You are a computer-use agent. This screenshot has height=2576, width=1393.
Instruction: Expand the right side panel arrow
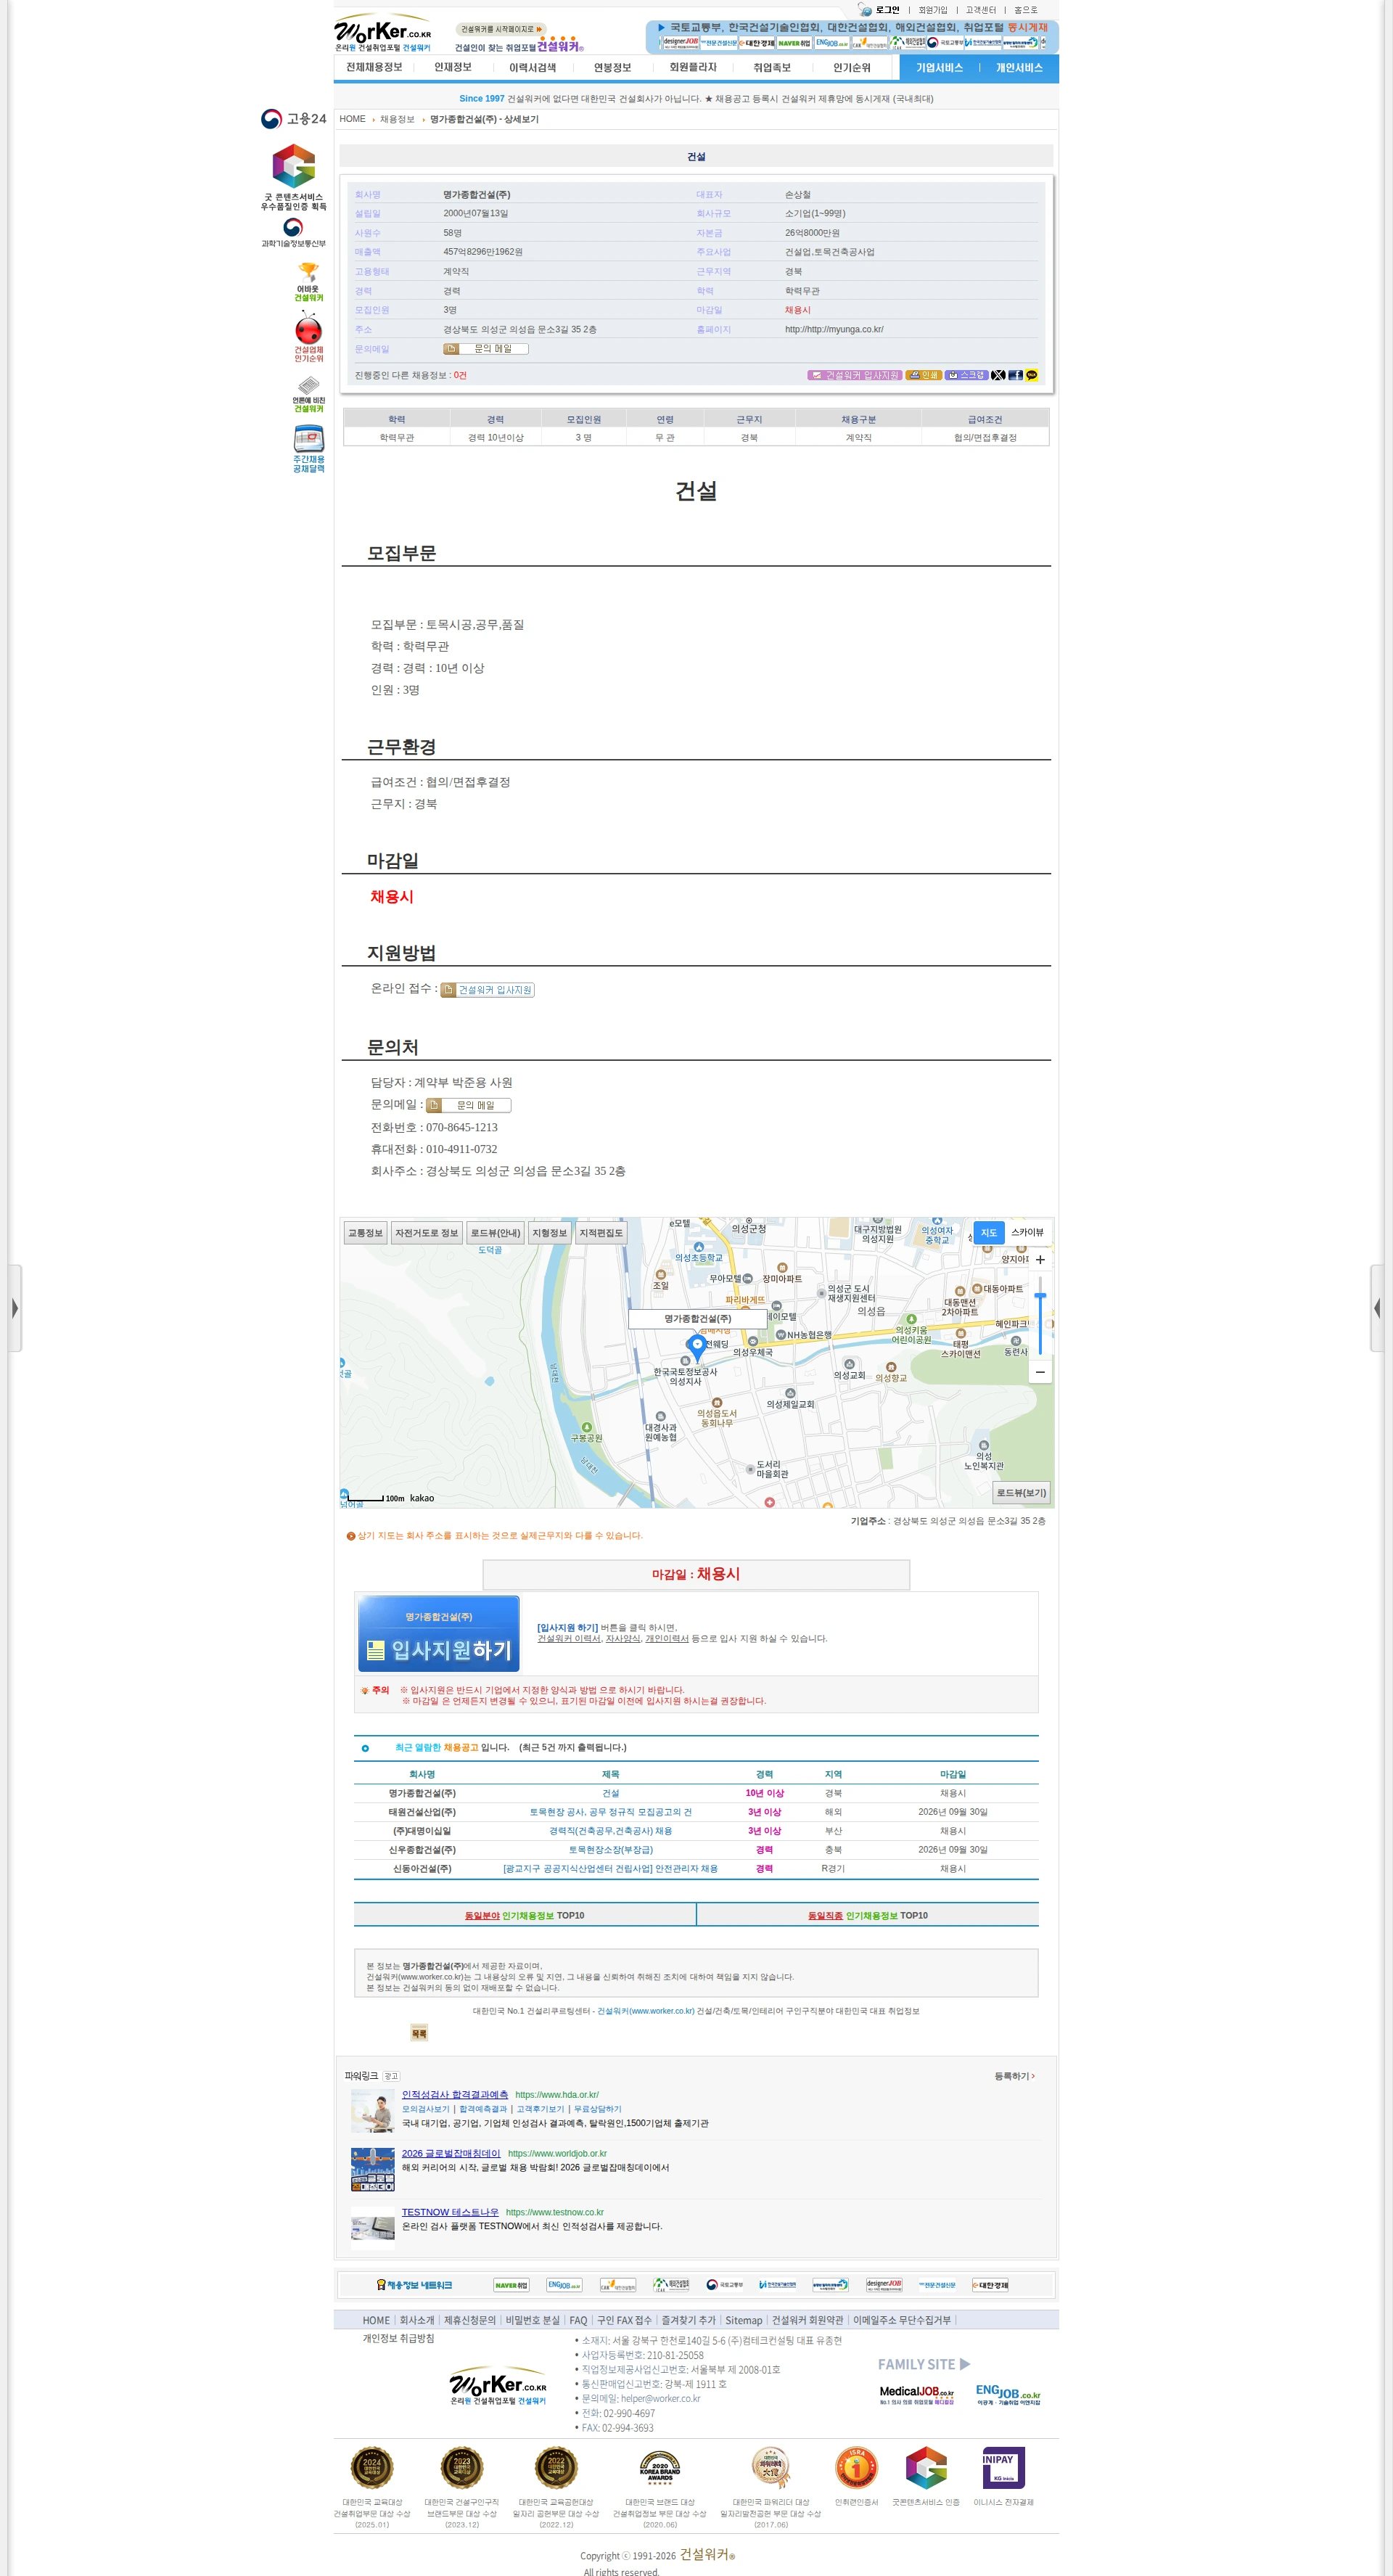[x=1377, y=1308]
